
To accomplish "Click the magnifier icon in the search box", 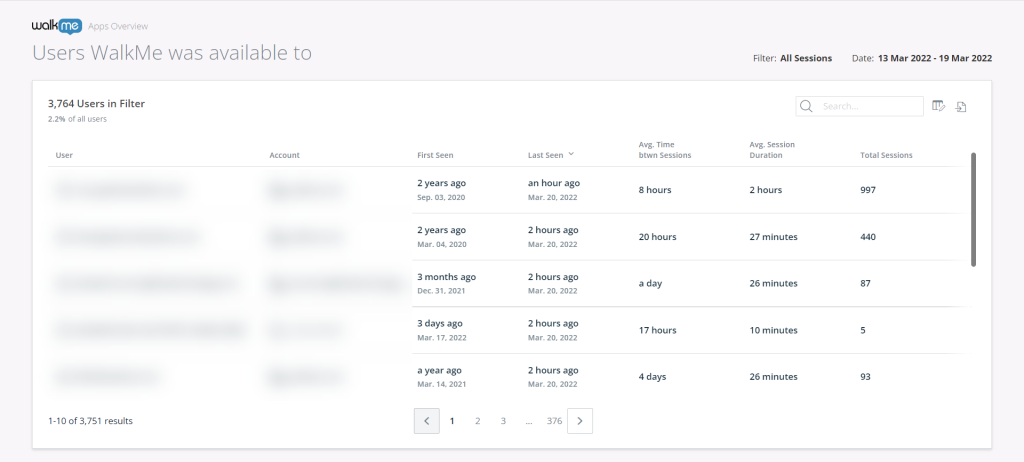I will tap(807, 106).
